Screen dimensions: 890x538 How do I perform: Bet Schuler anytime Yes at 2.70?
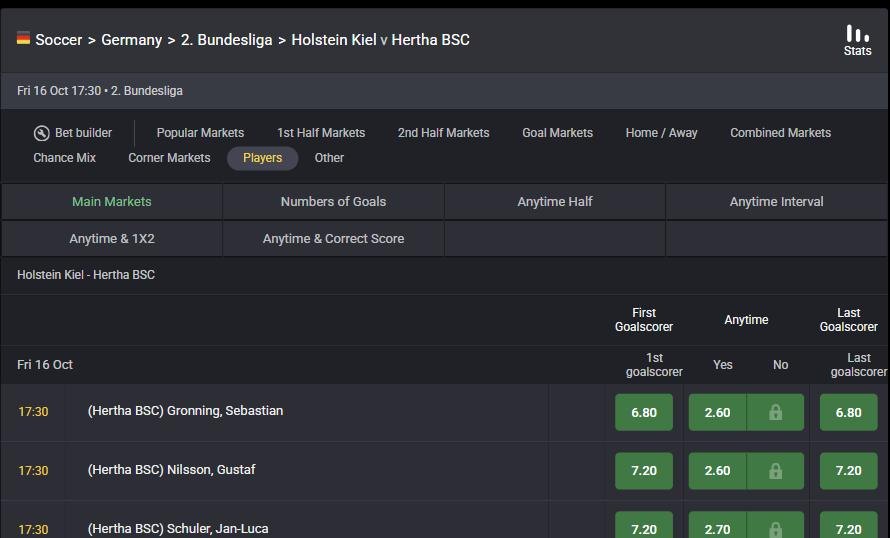tap(717, 525)
